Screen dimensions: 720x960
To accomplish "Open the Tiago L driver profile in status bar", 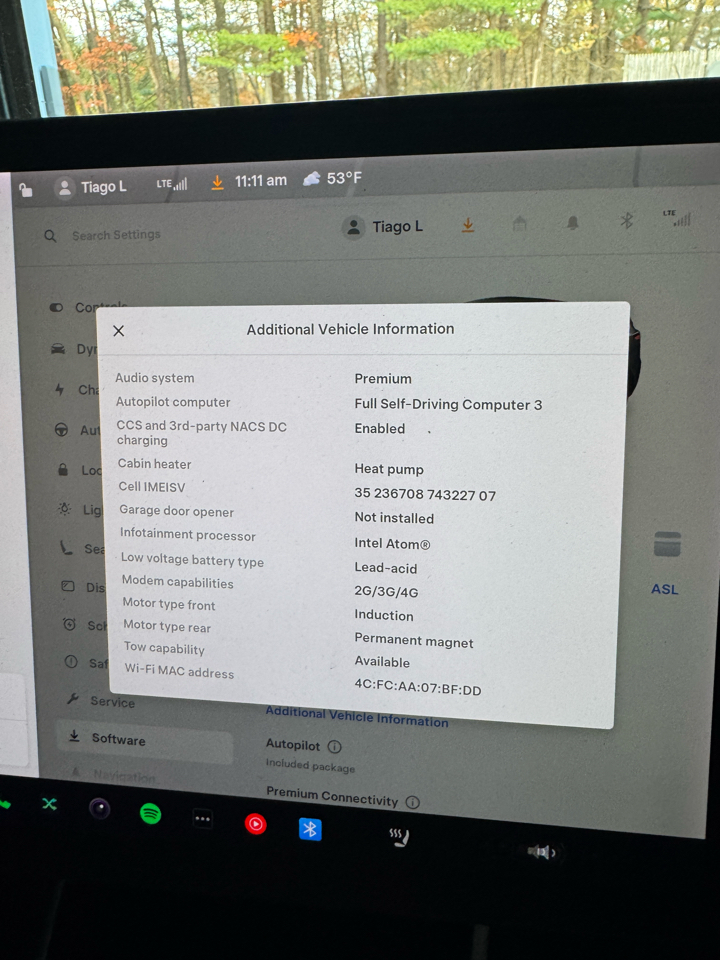I will [91, 187].
